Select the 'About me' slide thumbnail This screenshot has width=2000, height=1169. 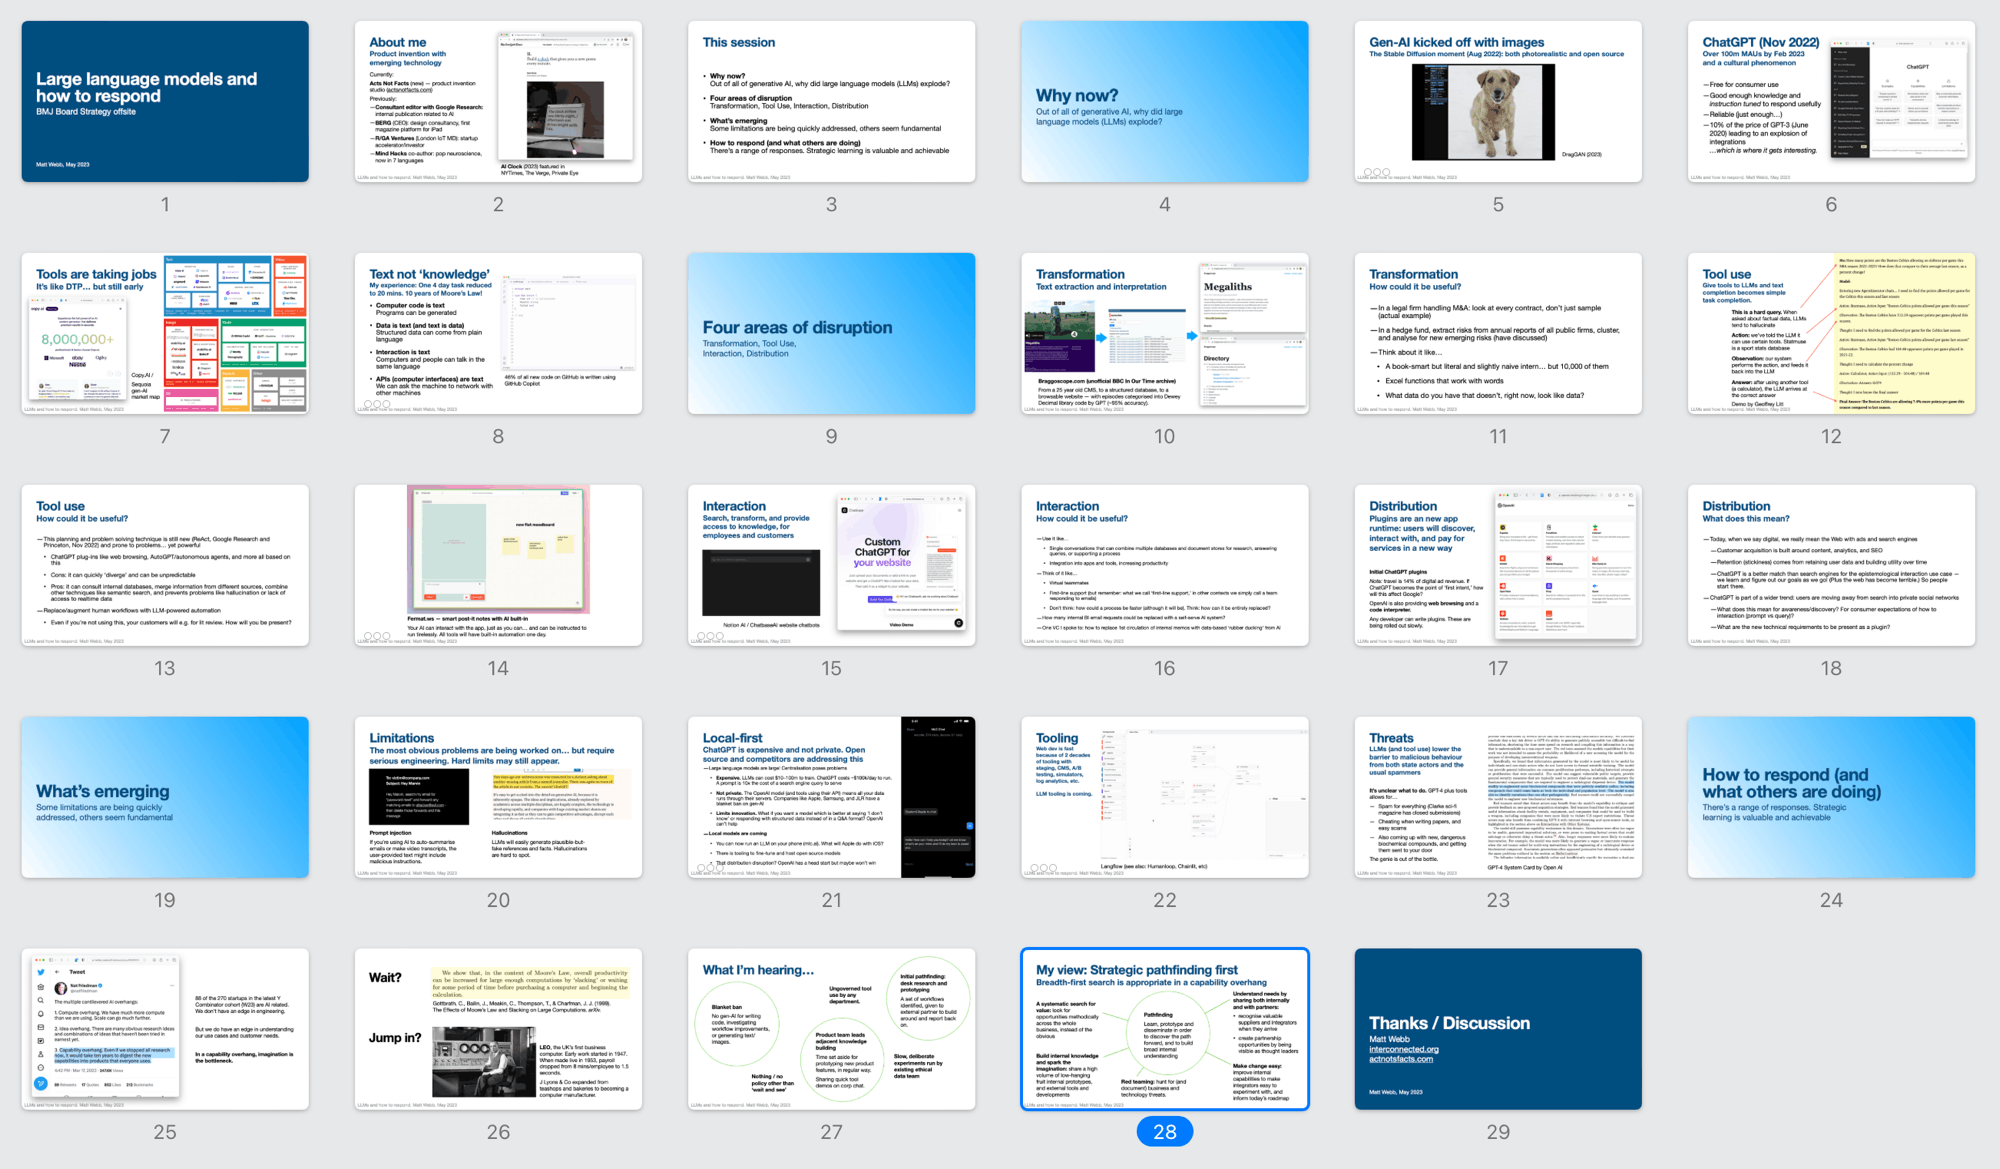[498, 101]
